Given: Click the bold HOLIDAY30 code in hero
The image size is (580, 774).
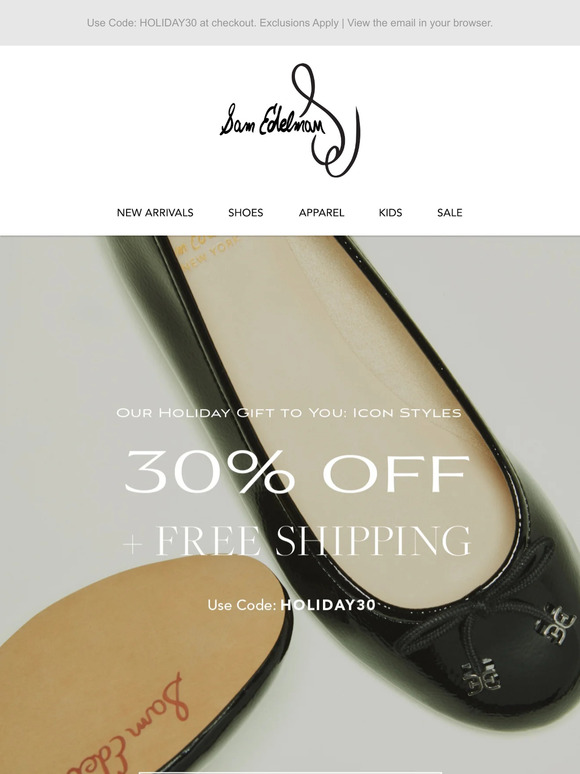Looking at the screenshot, I should [328, 605].
